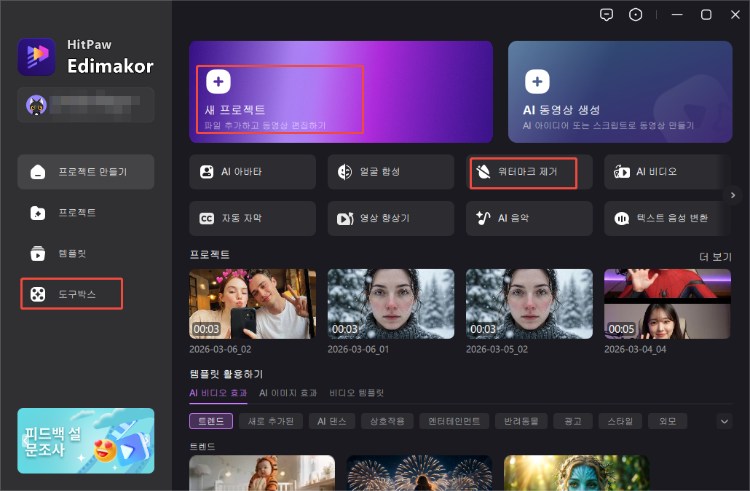The image size is (750, 491).
Task: Select the 엔터테인먼트 filter chip
Action: [x=454, y=421]
